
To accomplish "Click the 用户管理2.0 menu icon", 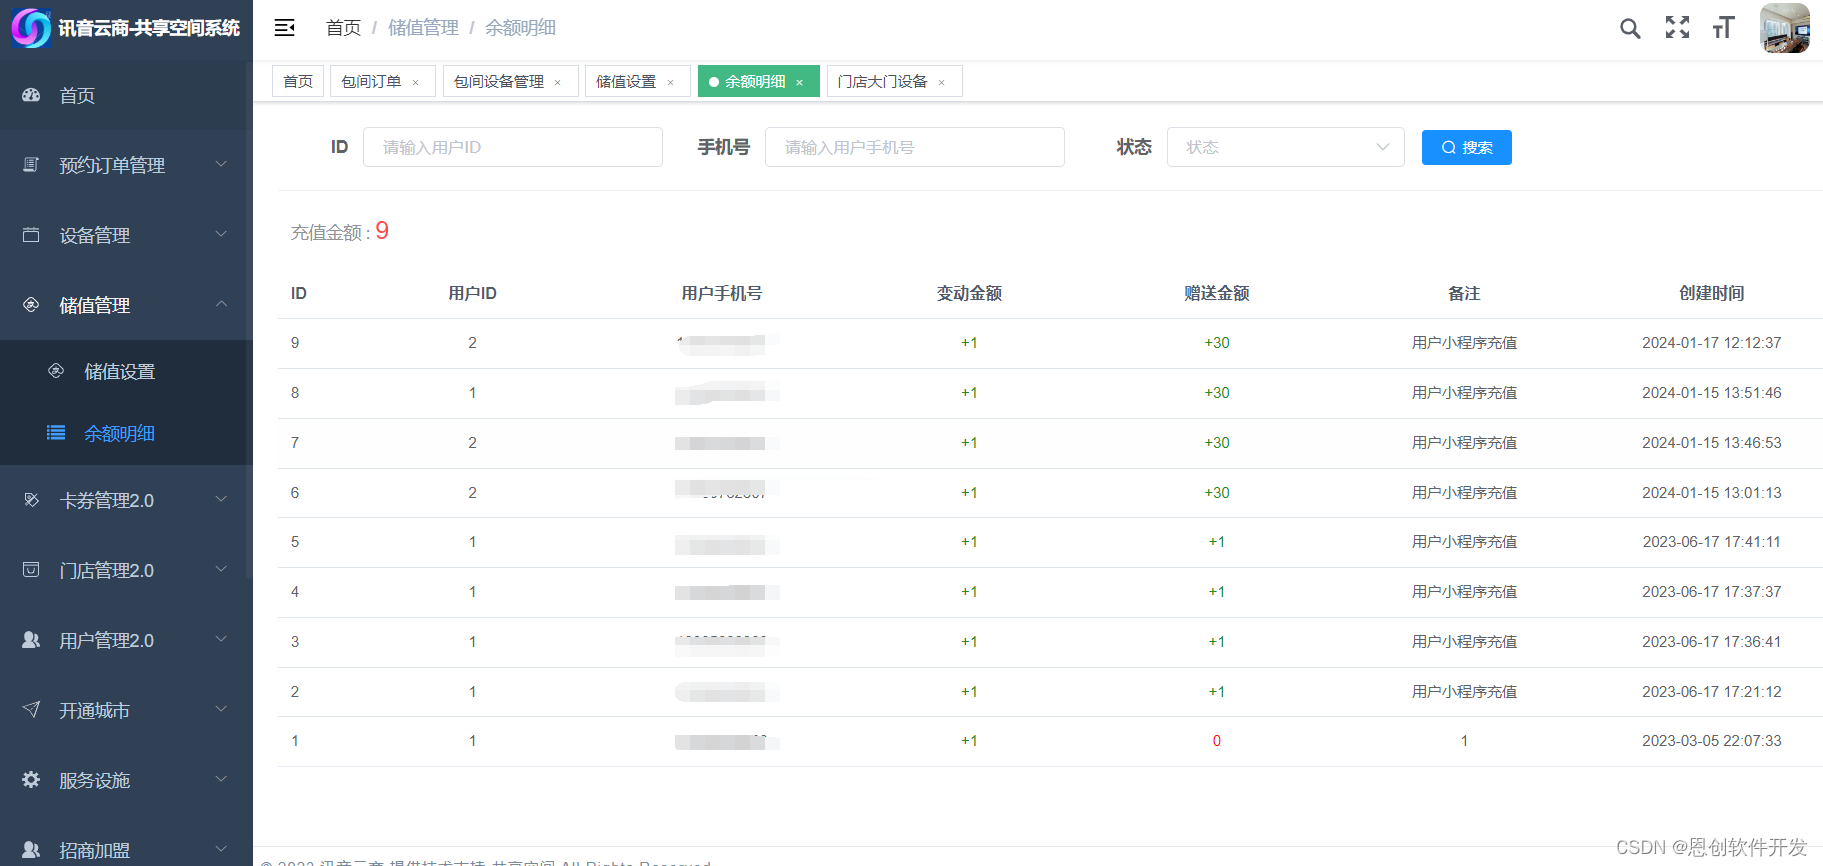I will (31, 640).
